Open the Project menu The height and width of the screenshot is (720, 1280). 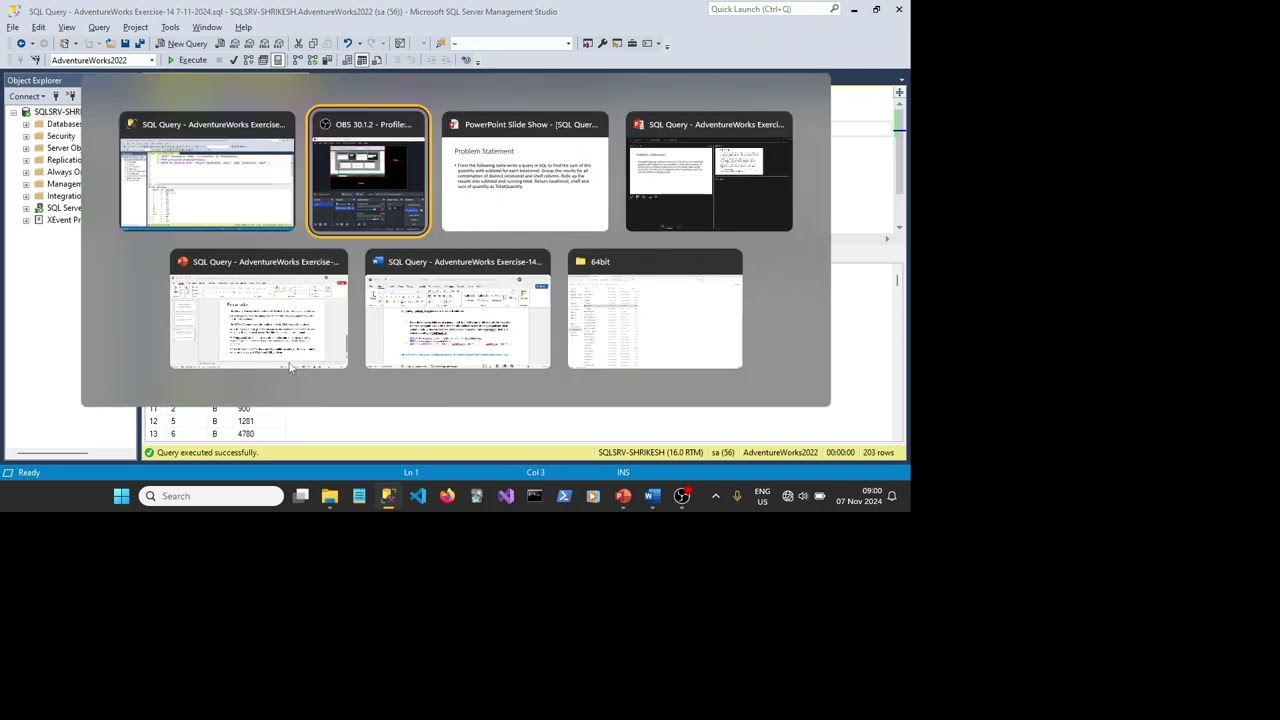point(135,27)
